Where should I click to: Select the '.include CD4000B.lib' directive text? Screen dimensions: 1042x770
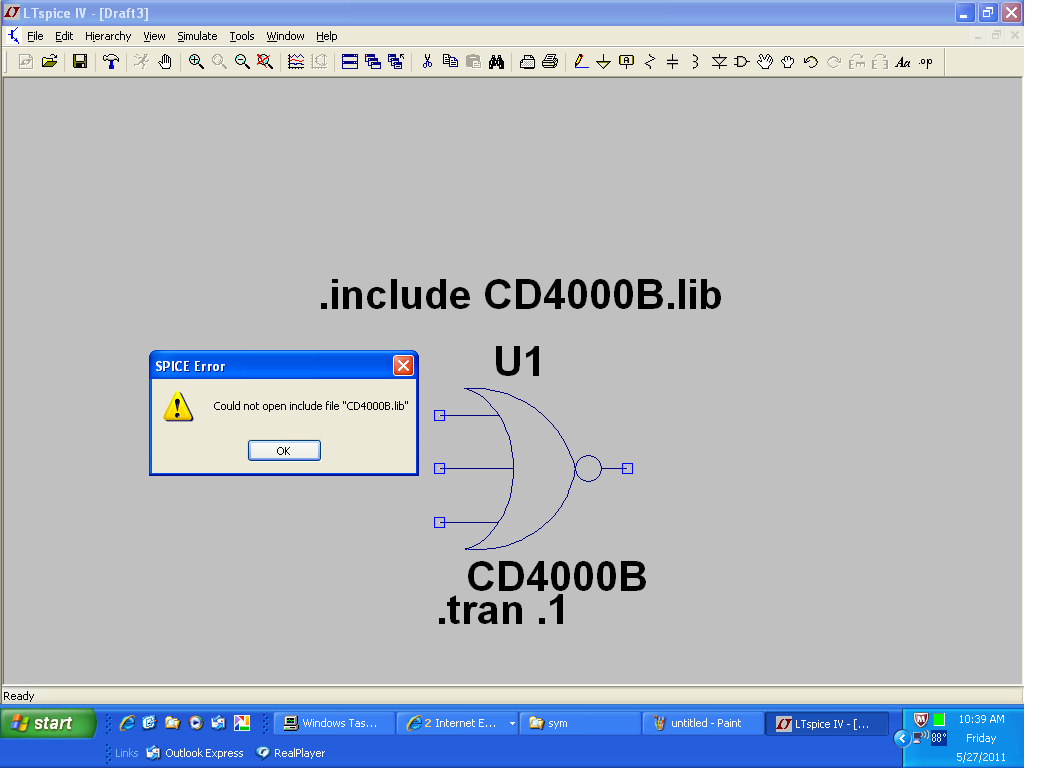(x=520, y=295)
